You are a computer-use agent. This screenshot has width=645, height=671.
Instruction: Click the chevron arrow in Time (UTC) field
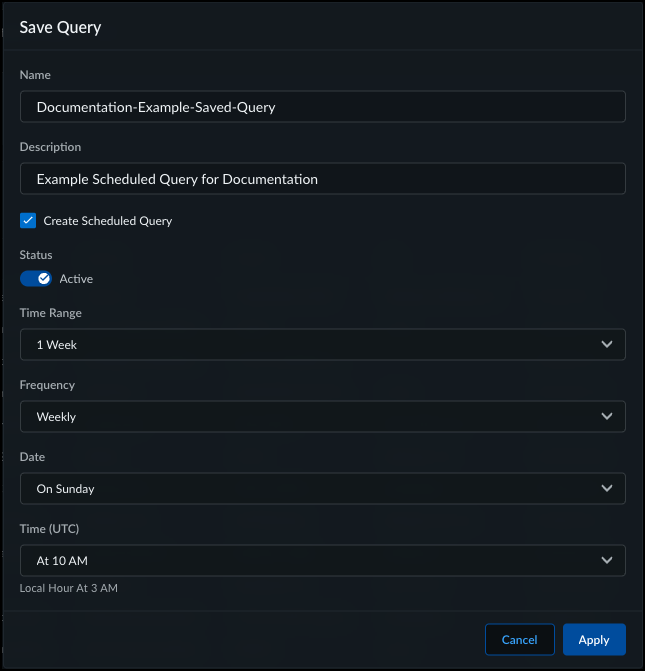607,561
